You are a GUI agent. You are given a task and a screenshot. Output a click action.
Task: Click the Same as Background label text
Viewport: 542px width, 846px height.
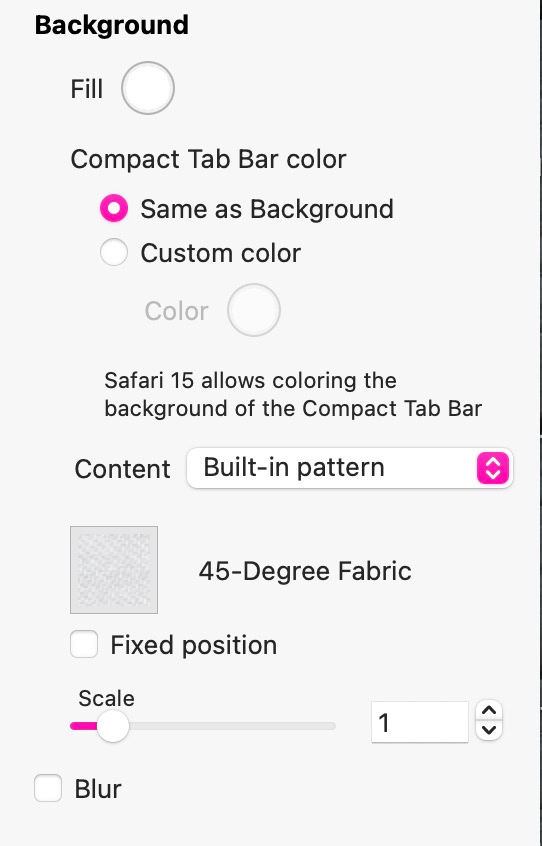(267, 209)
